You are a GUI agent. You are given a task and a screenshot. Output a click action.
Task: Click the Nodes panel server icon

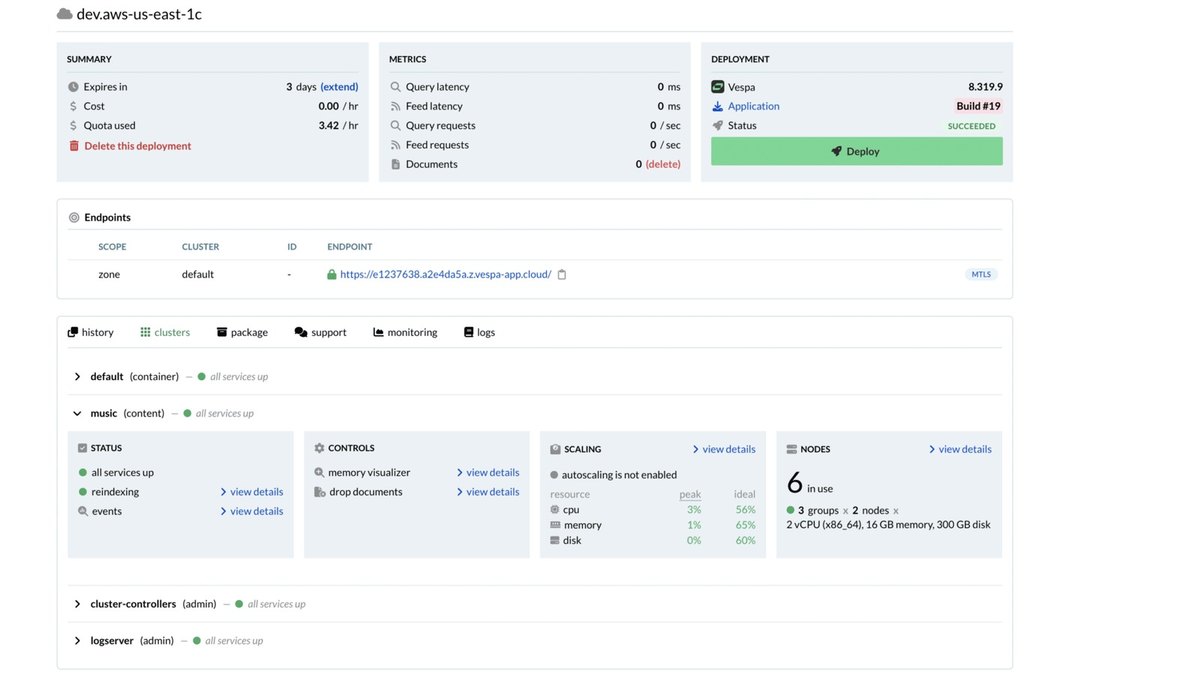click(x=792, y=449)
